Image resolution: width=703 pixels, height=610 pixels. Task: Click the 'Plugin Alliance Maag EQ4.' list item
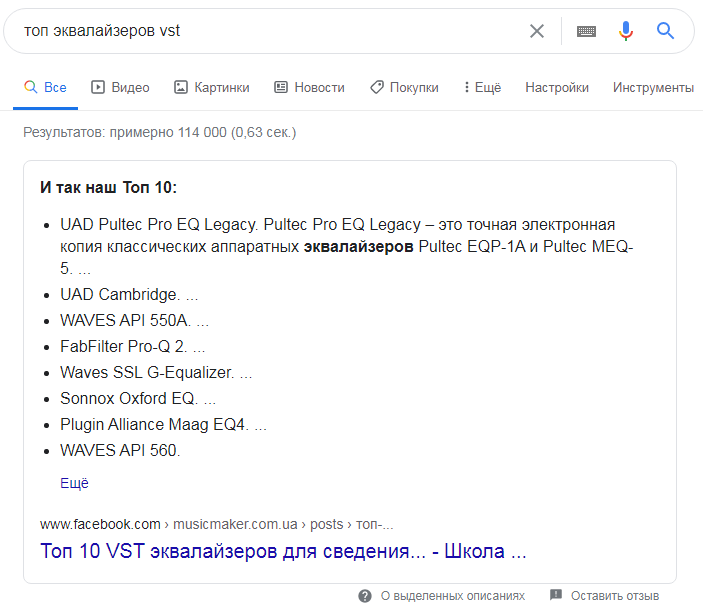(x=163, y=424)
